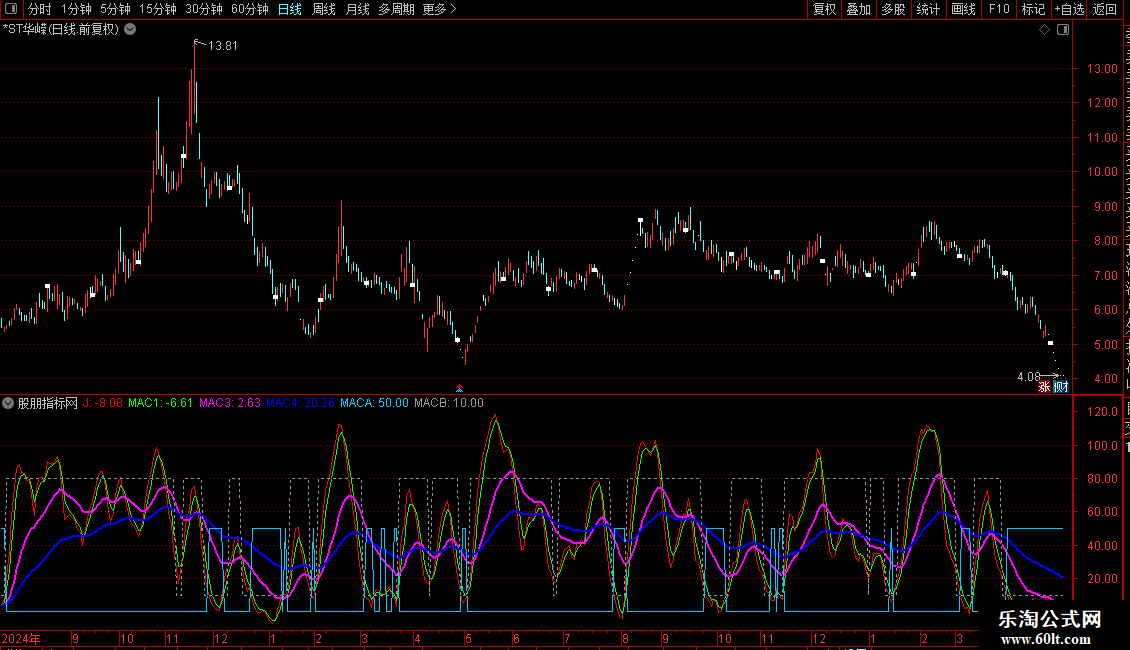1130x650 pixels.
Task: Click the MAC1: -6.61 green value
Action: point(160,403)
